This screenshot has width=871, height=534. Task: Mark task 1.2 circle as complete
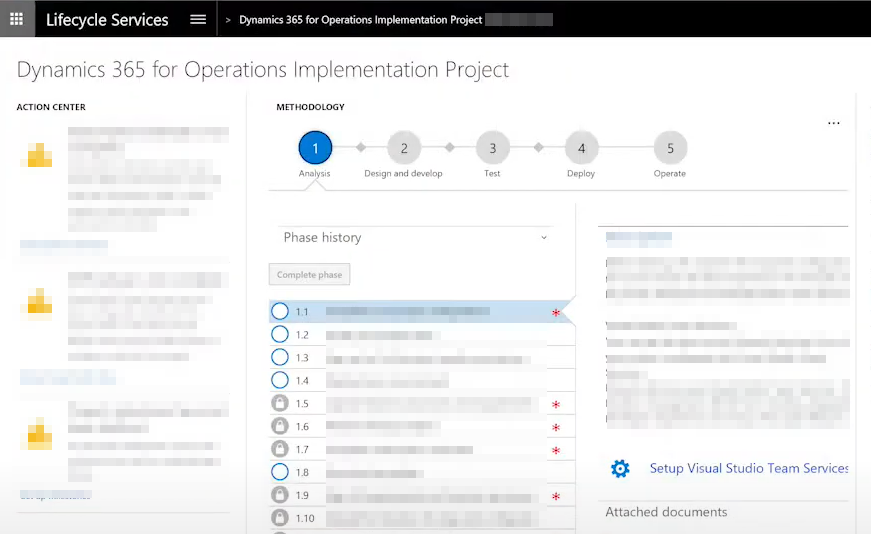coord(280,334)
